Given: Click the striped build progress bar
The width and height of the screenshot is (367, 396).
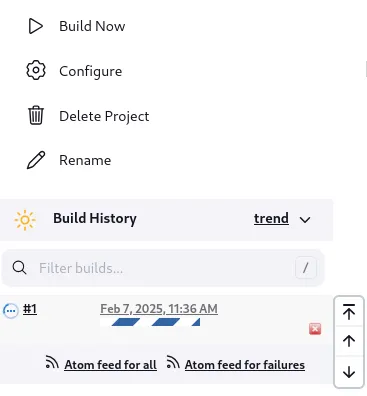Looking at the screenshot, I should point(150,322).
